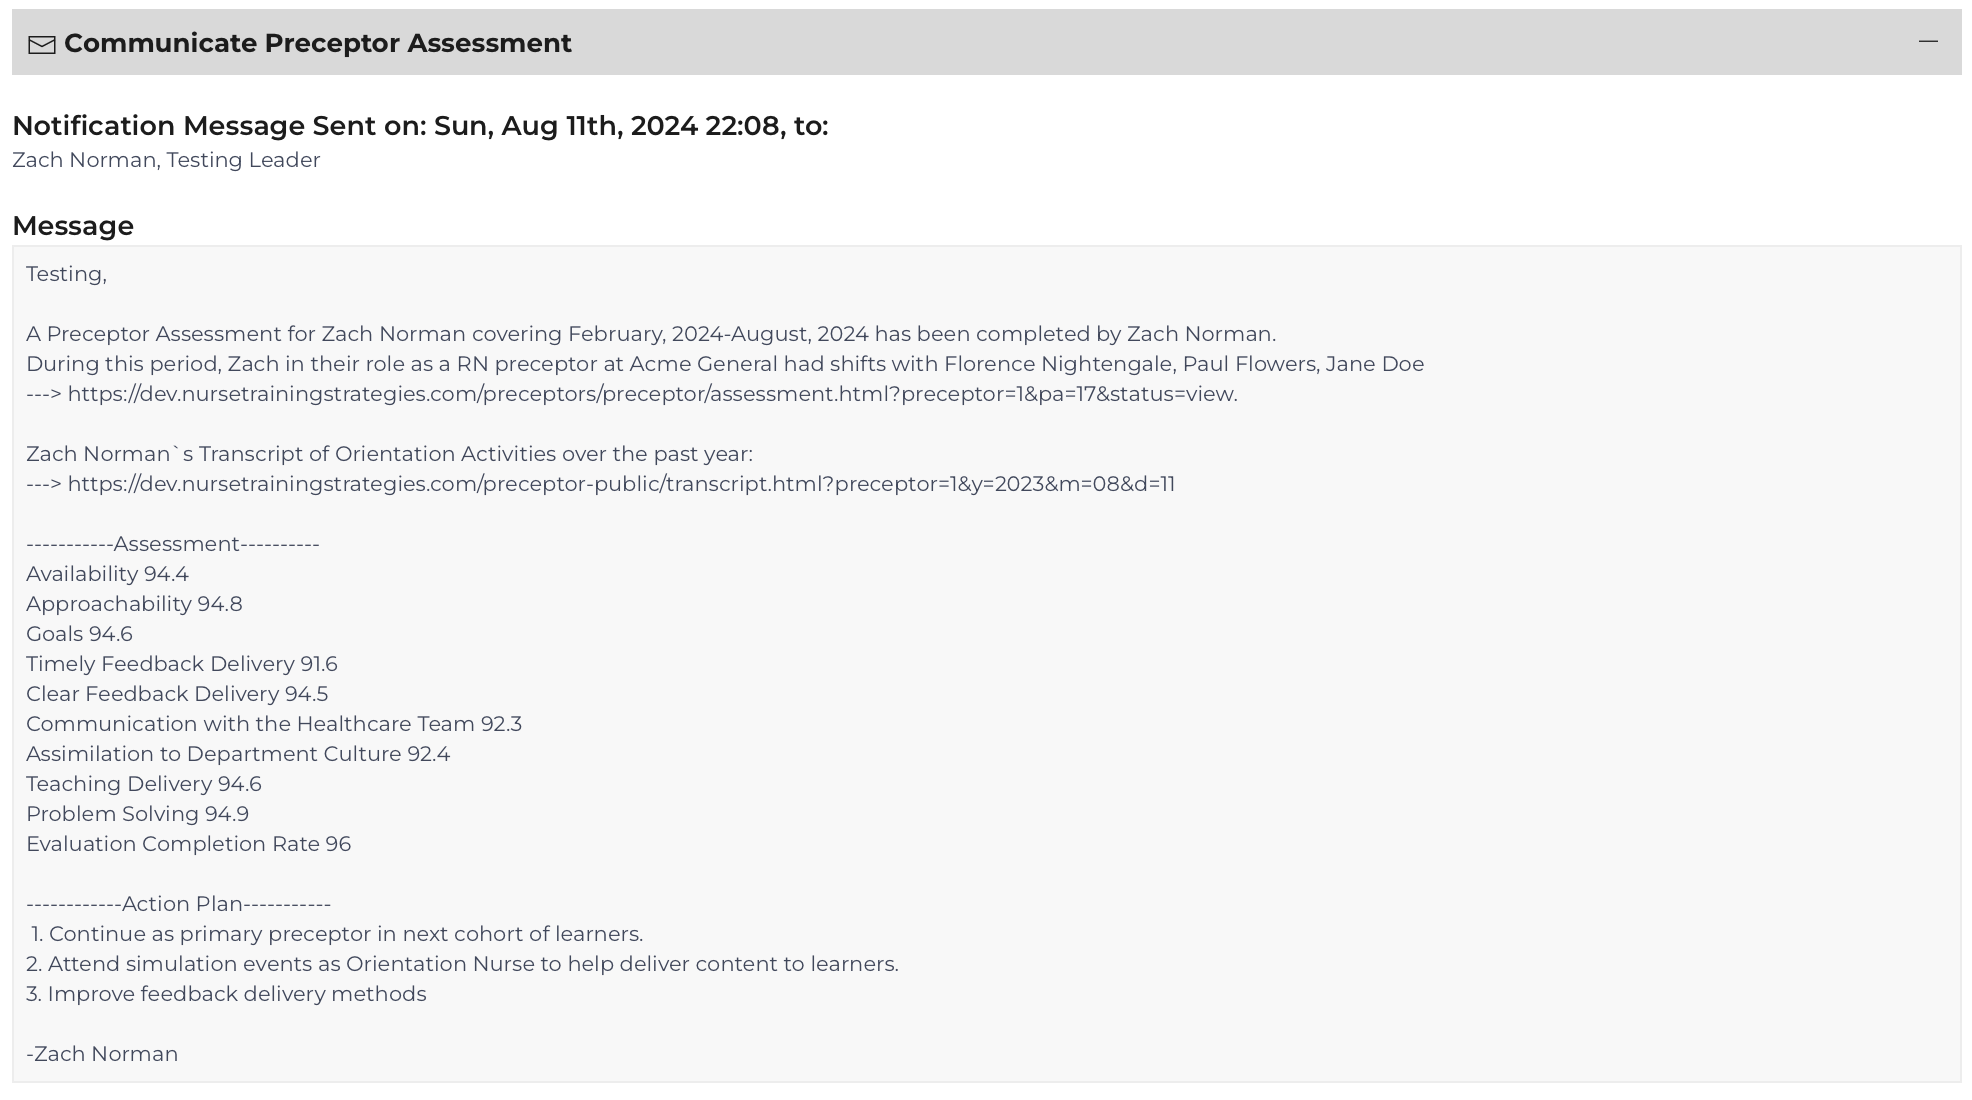Click the '-Zach Norman' signature line
Screen dimensions: 1972x1100
pyautogui.click(x=102, y=1054)
